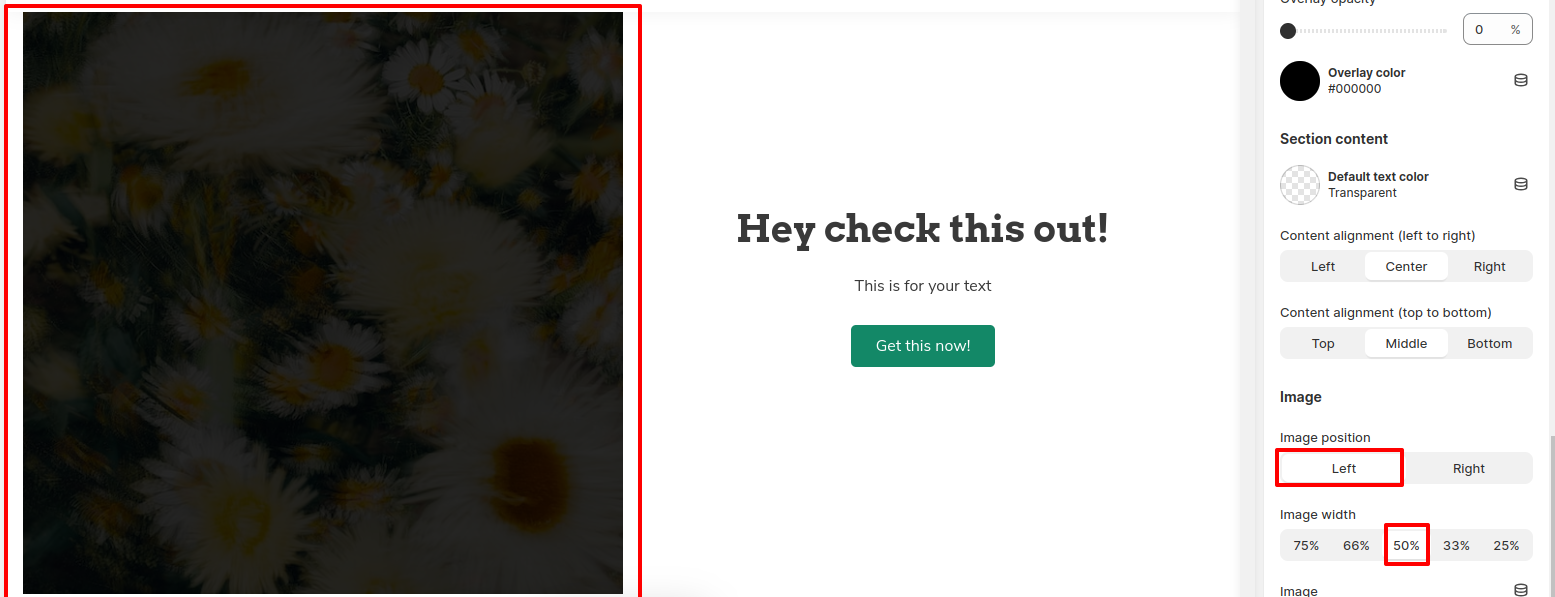Select the black Overlay color swatch

[x=1300, y=81]
